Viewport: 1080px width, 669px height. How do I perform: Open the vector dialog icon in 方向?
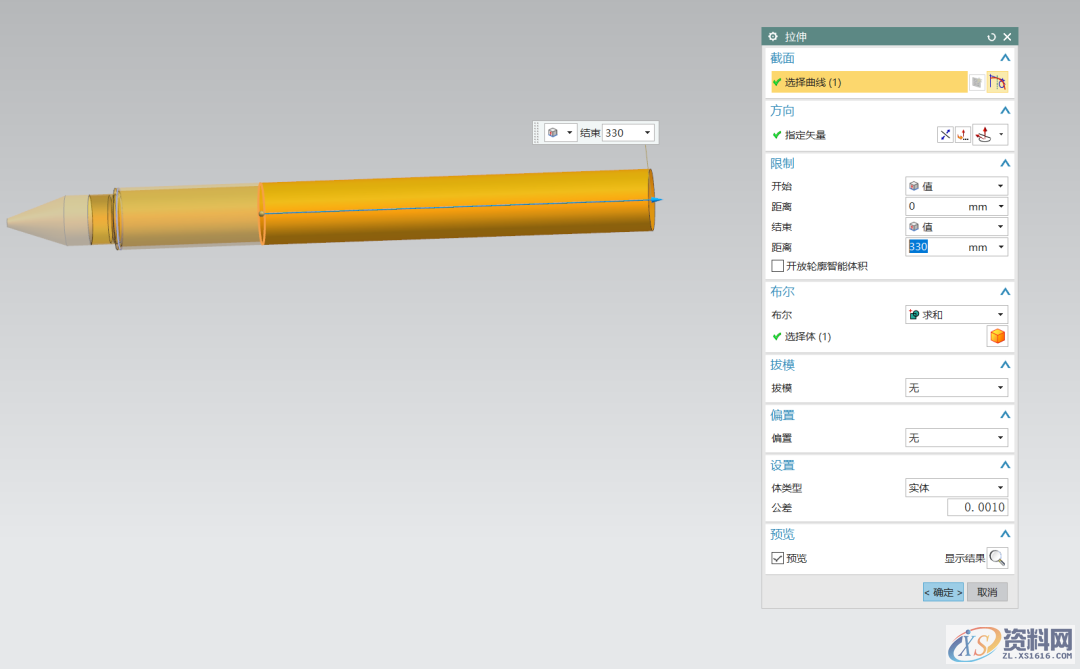coord(963,135)
